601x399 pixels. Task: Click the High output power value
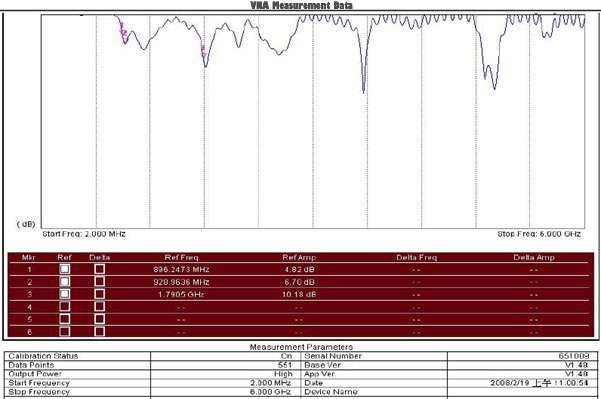tap(283, 374)
